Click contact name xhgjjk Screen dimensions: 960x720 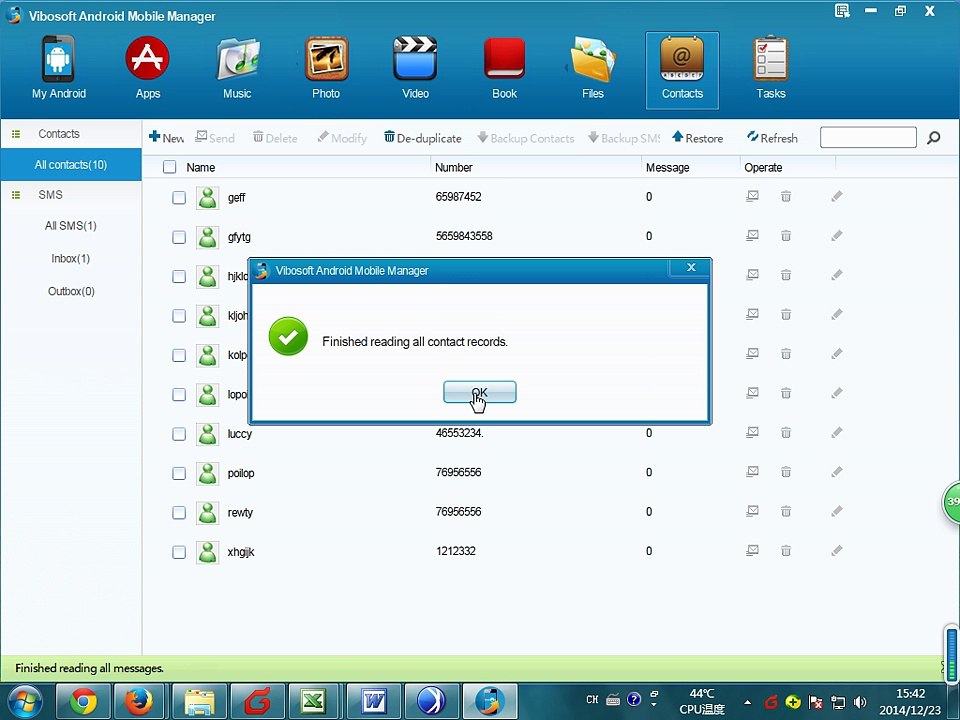click(241, 552)
